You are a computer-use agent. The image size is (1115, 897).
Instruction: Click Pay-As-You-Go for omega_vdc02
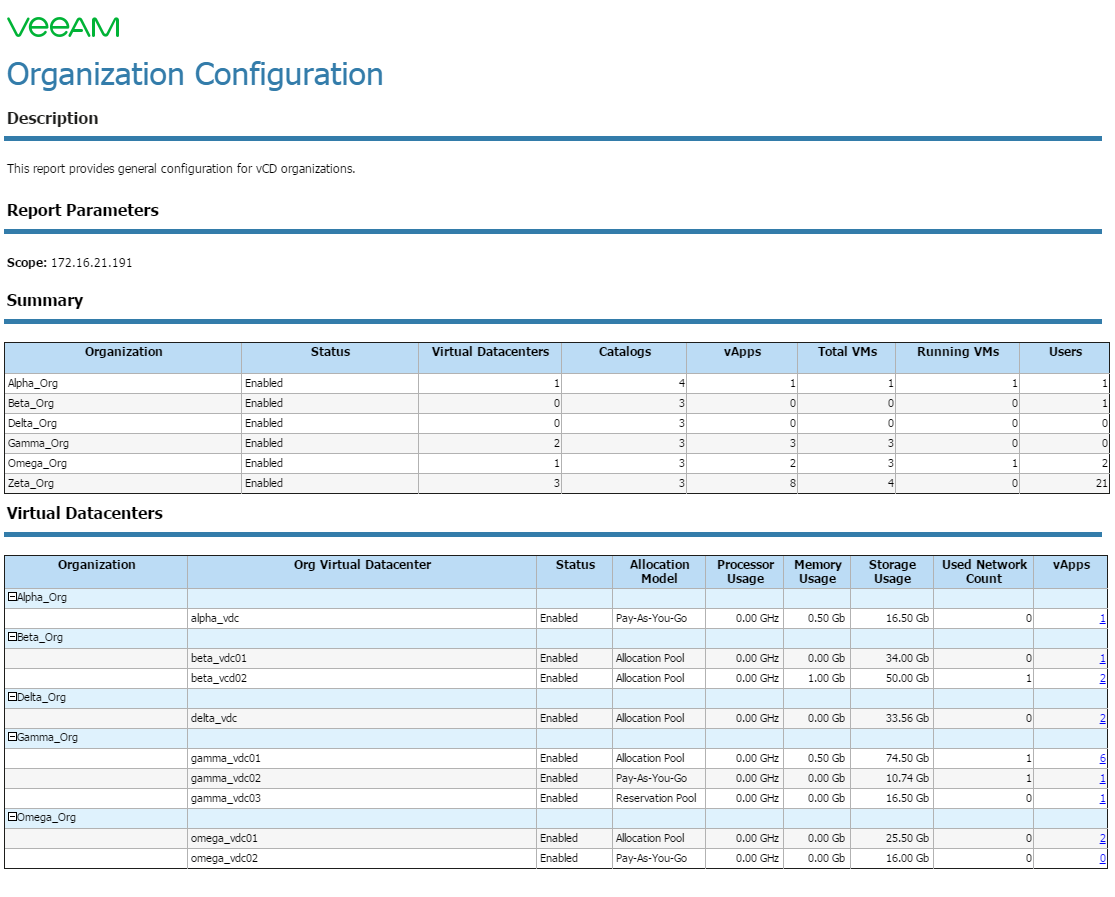[x=651, y=858]
